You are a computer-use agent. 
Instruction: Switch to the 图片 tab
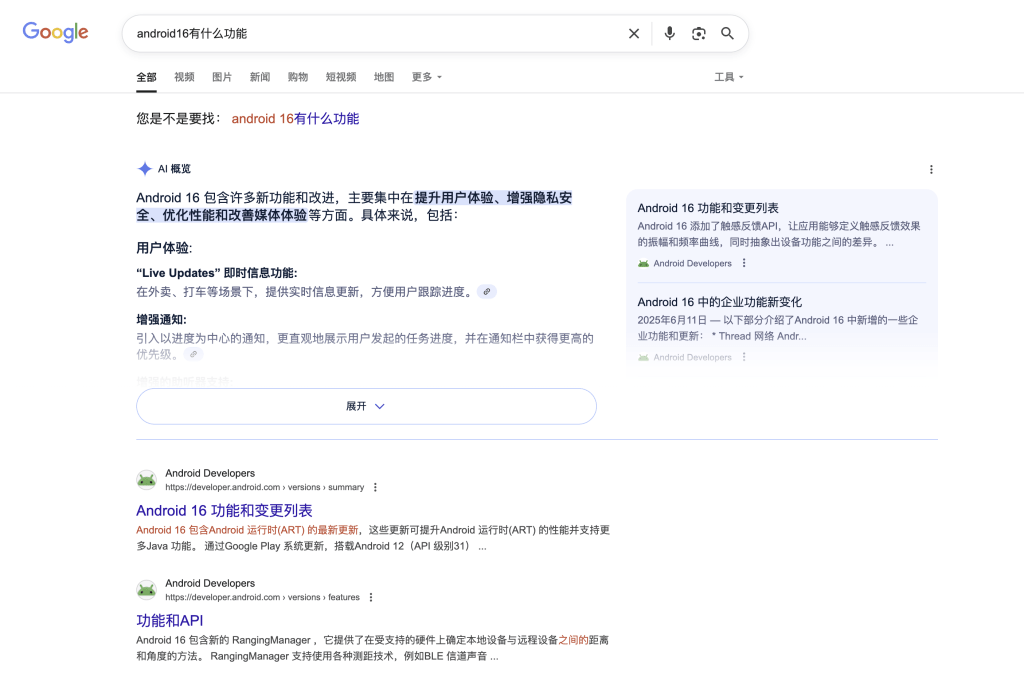(222, 77)
